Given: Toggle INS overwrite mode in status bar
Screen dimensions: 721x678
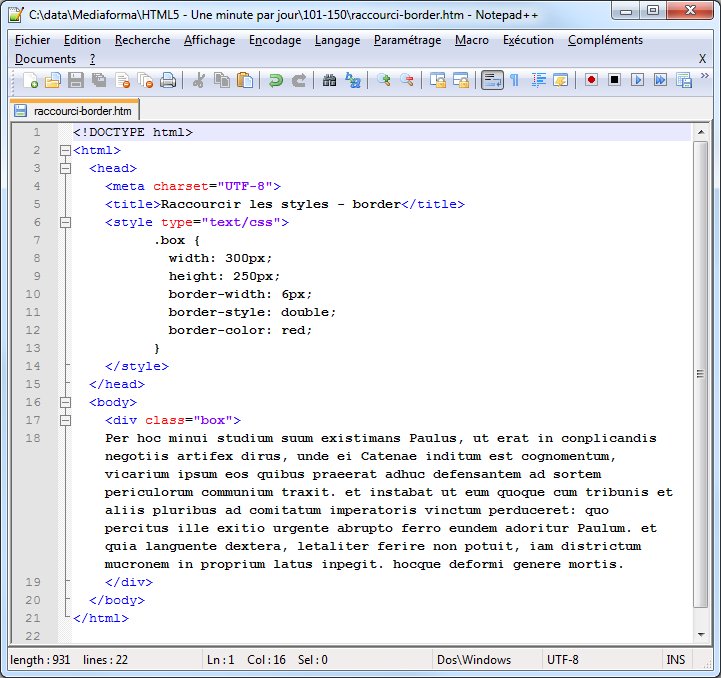Looking at the screenshot, I should (676, 660).
